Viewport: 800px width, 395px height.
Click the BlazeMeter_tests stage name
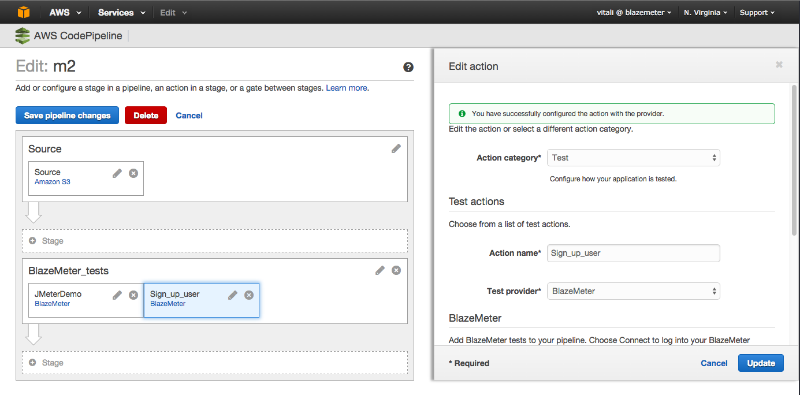click(x=68, y=271)
